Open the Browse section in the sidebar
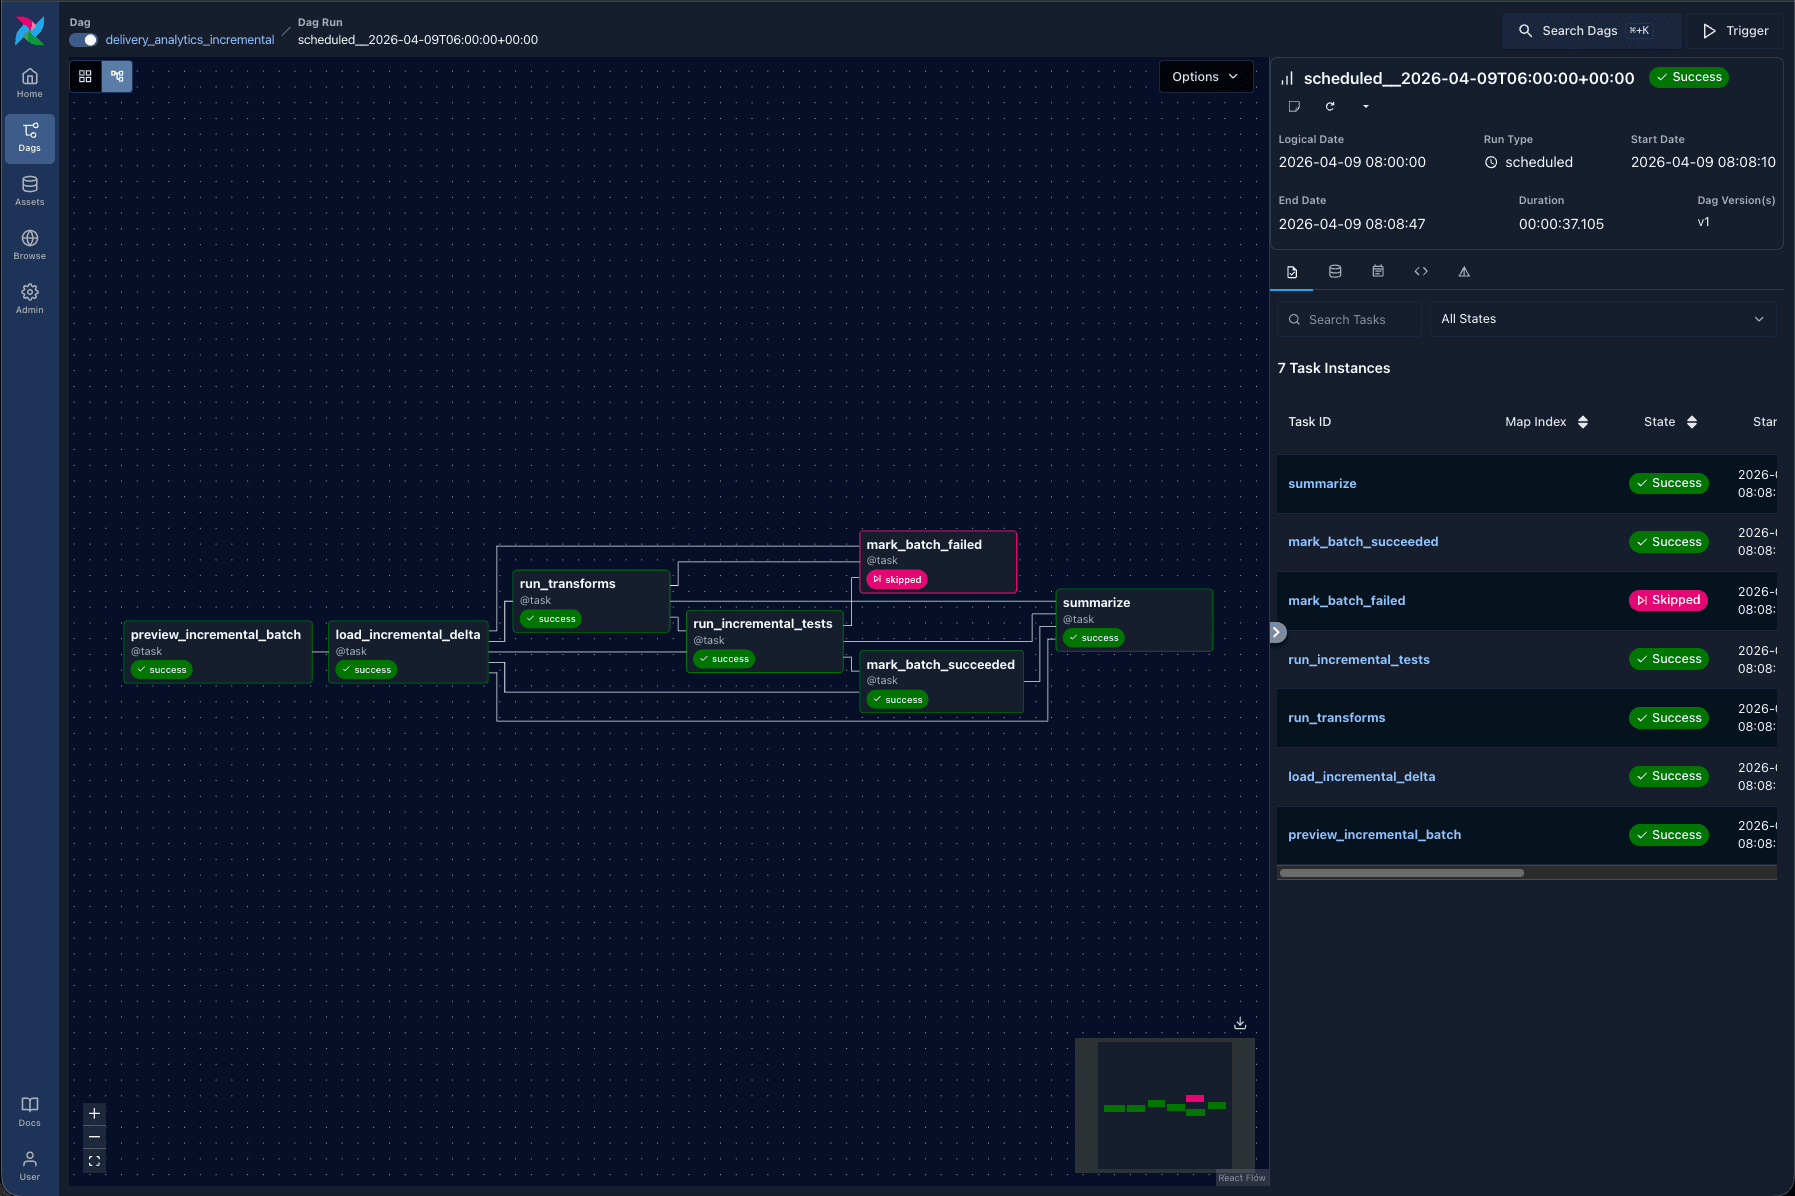This screenshot has width=1795, height=1196. pyautogui.click(x=29, y=243)
